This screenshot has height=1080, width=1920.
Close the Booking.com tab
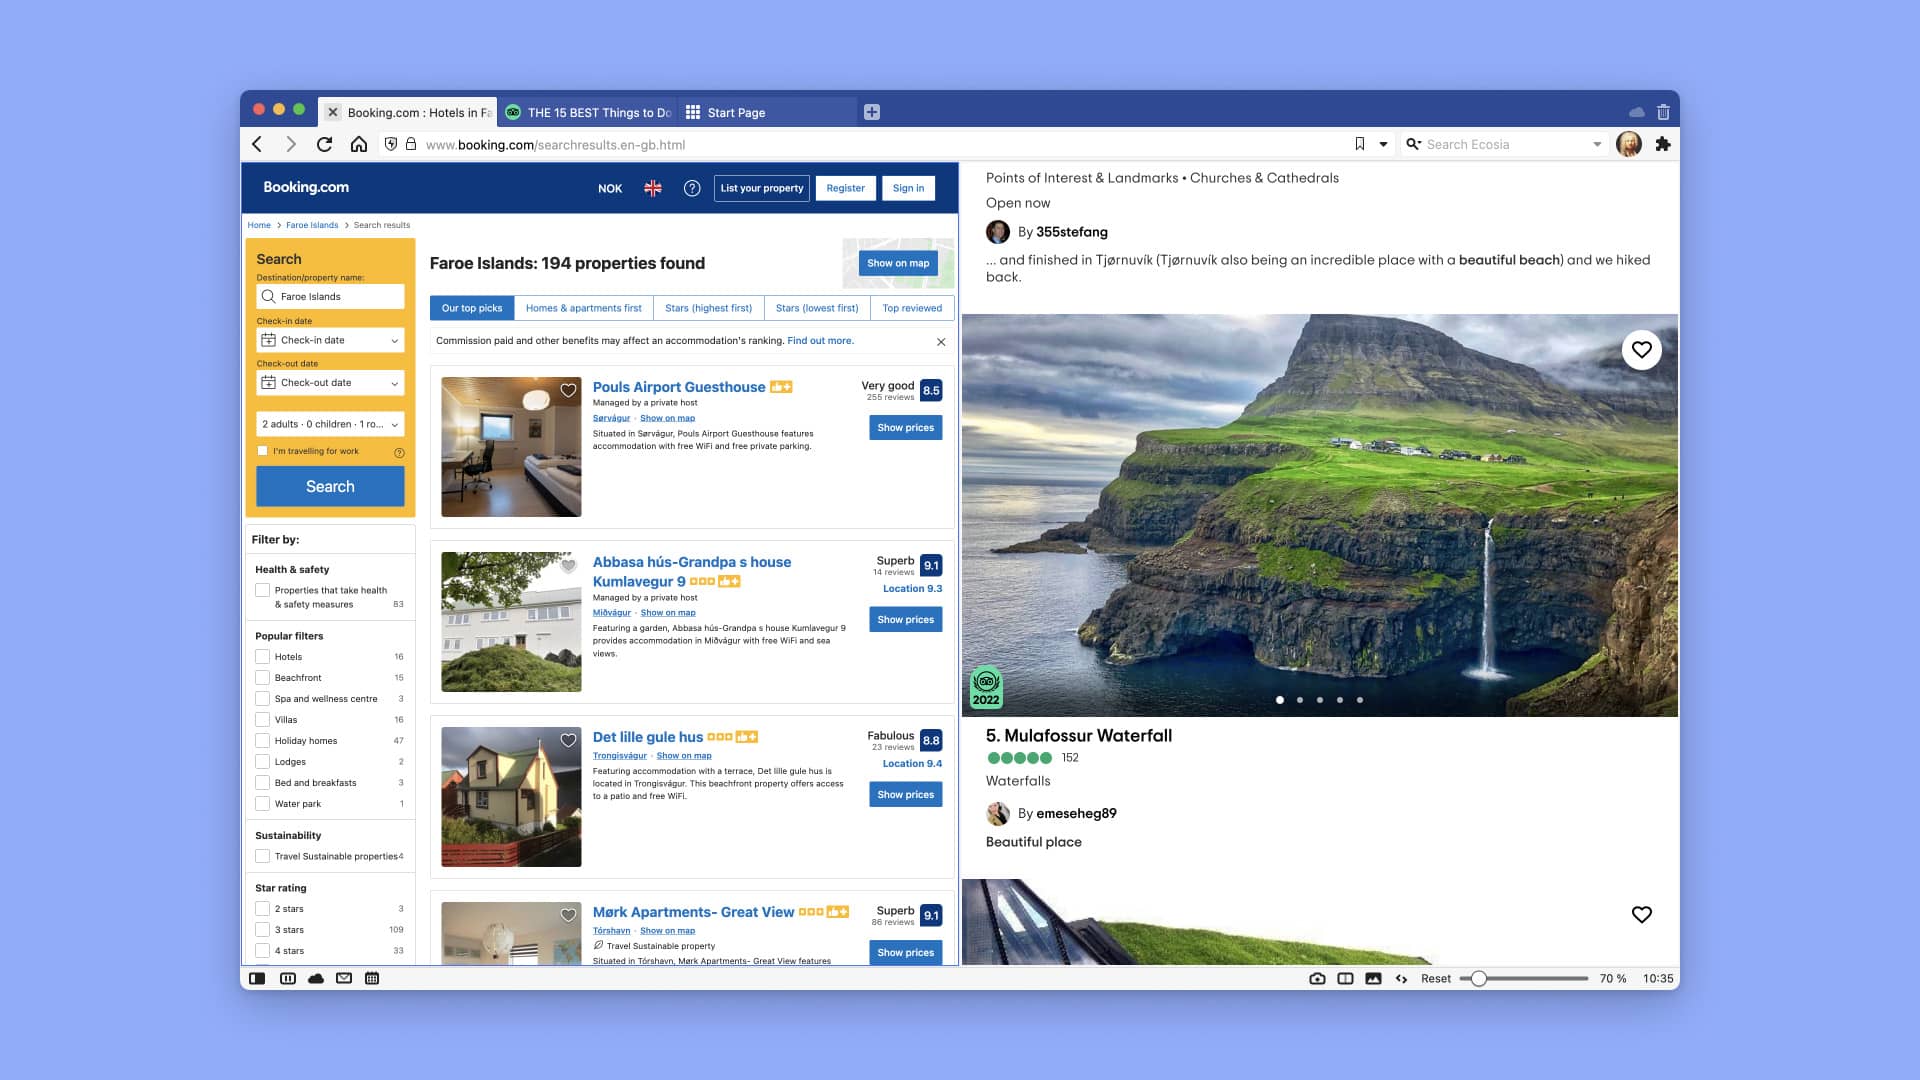click(333, 112)
